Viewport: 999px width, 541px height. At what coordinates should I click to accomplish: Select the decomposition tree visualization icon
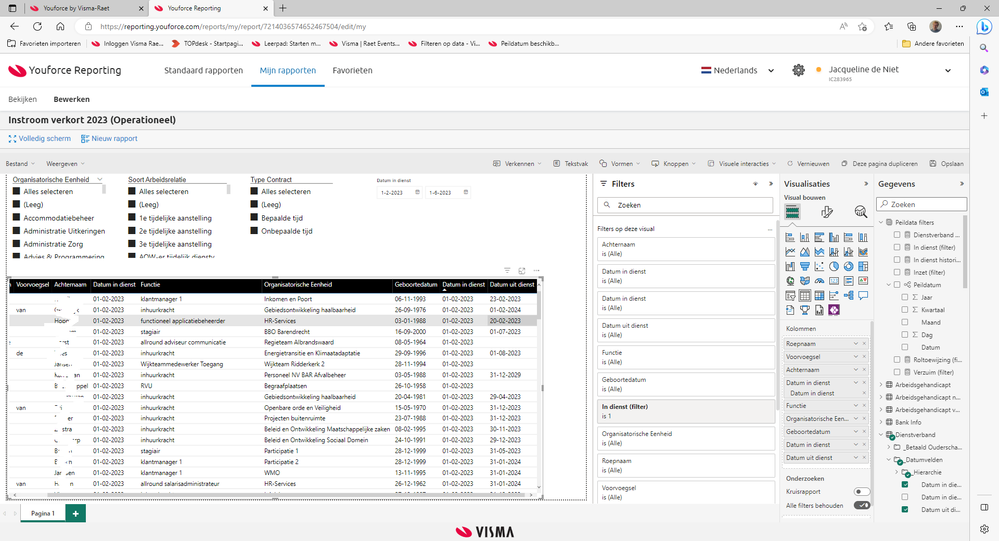849,296
